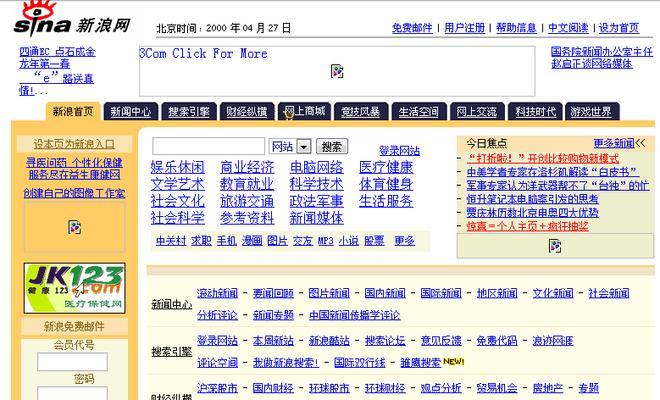The width and height of the screenshot is (660, 400).
Task: Click the 股票 hot keyword link
Action: pyautogui.click(x=374, y=241)
